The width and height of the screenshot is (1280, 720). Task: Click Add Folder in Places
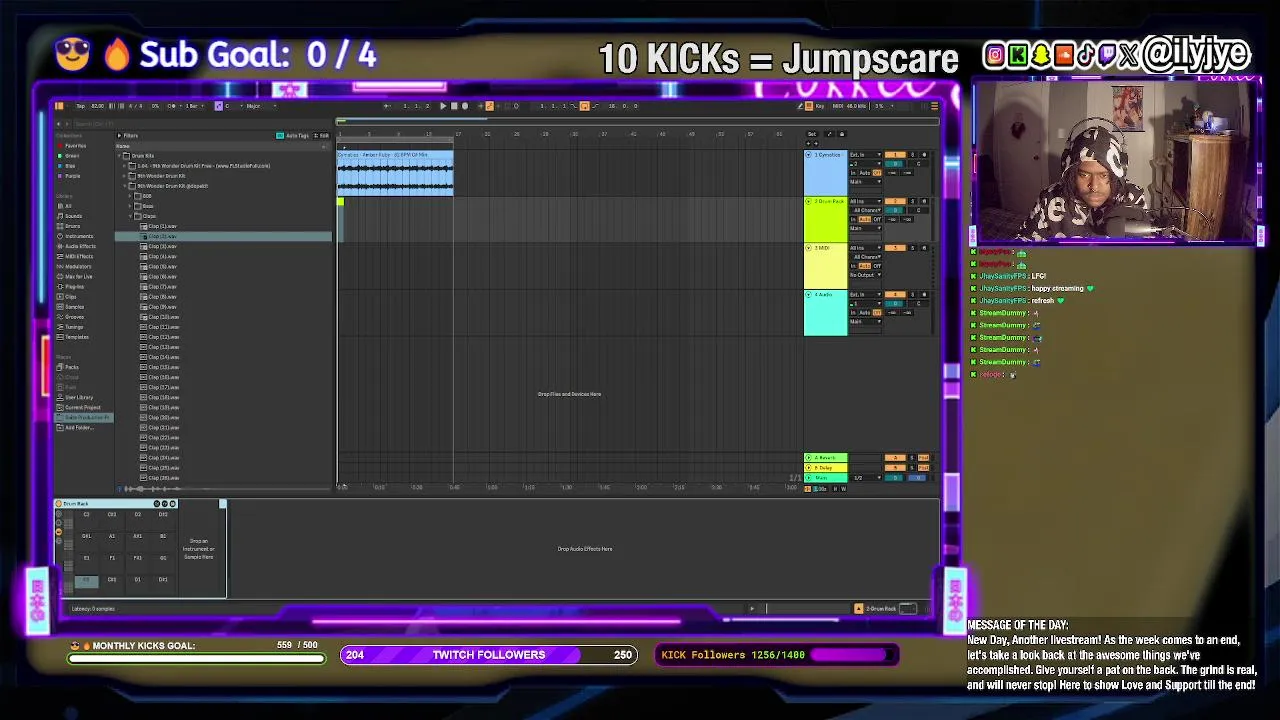[x=78, y=427]
